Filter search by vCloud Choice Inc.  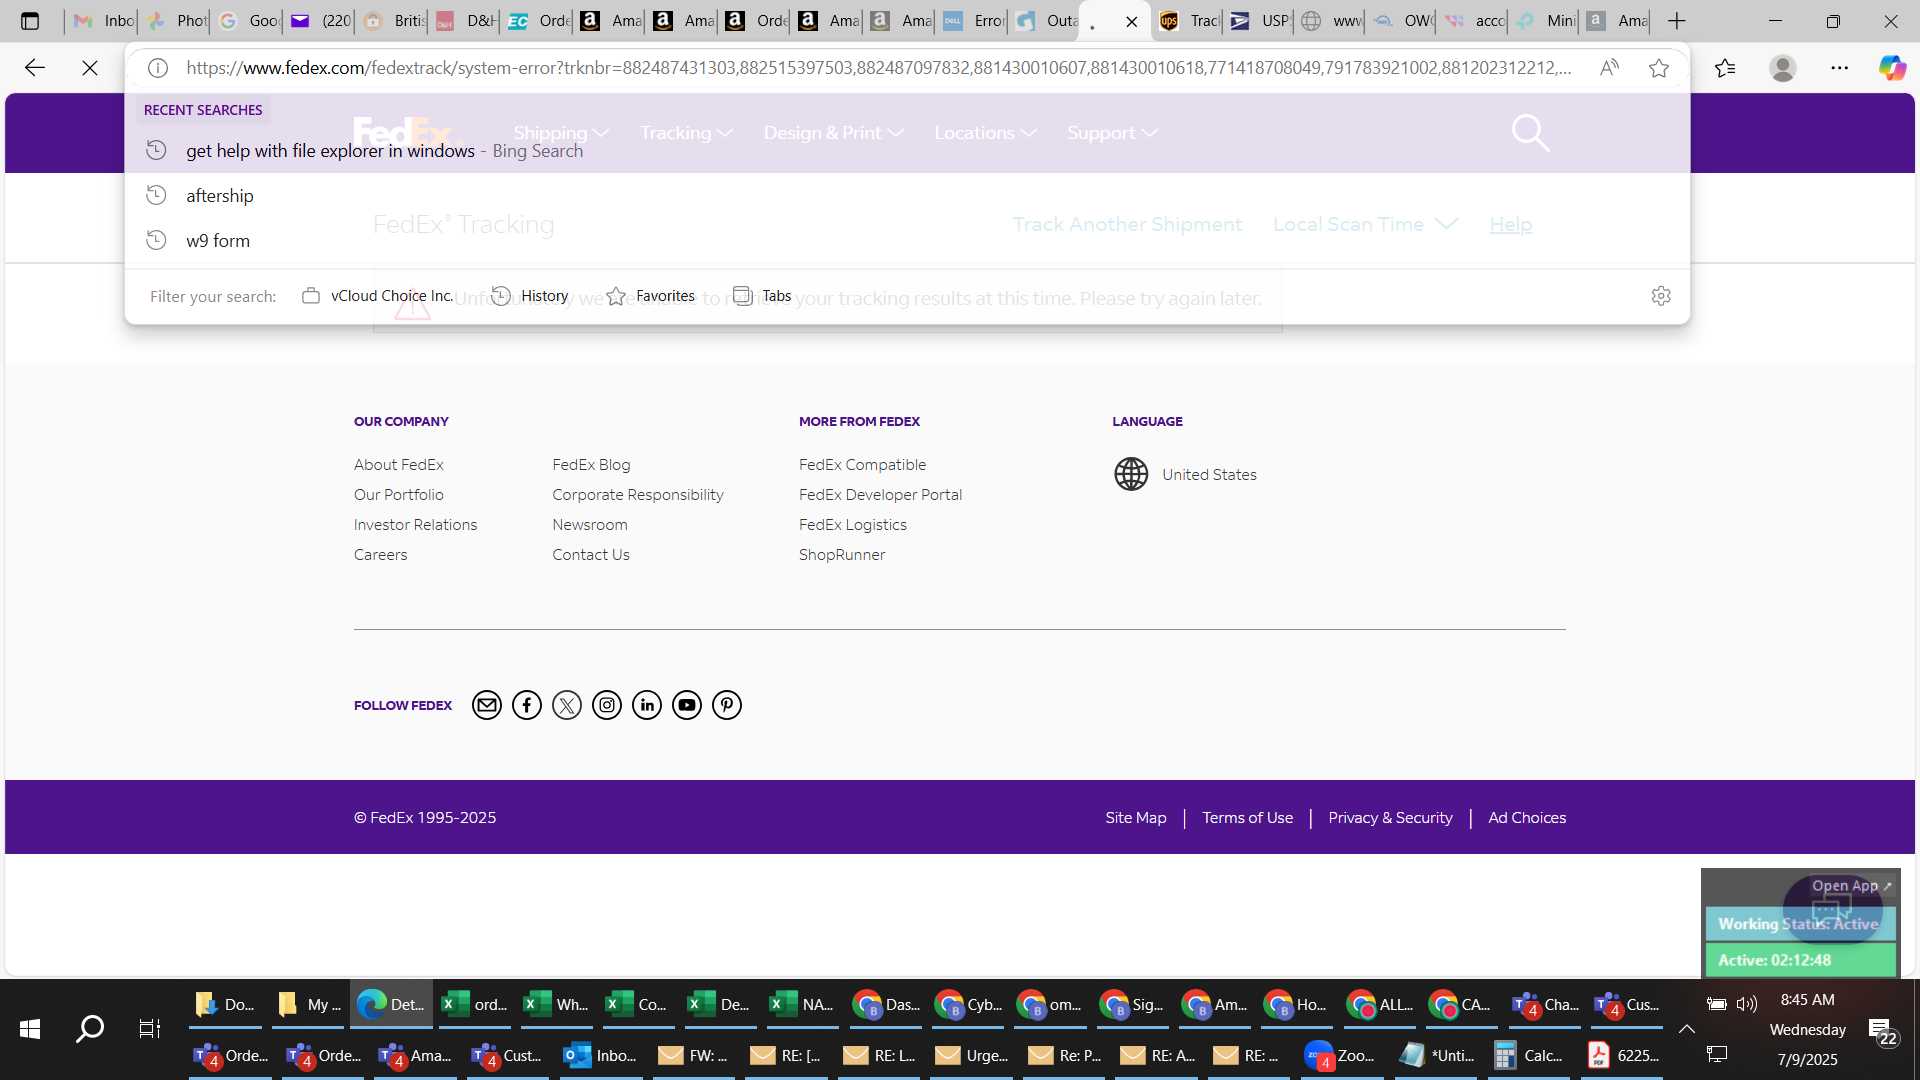tap(377, 296)
